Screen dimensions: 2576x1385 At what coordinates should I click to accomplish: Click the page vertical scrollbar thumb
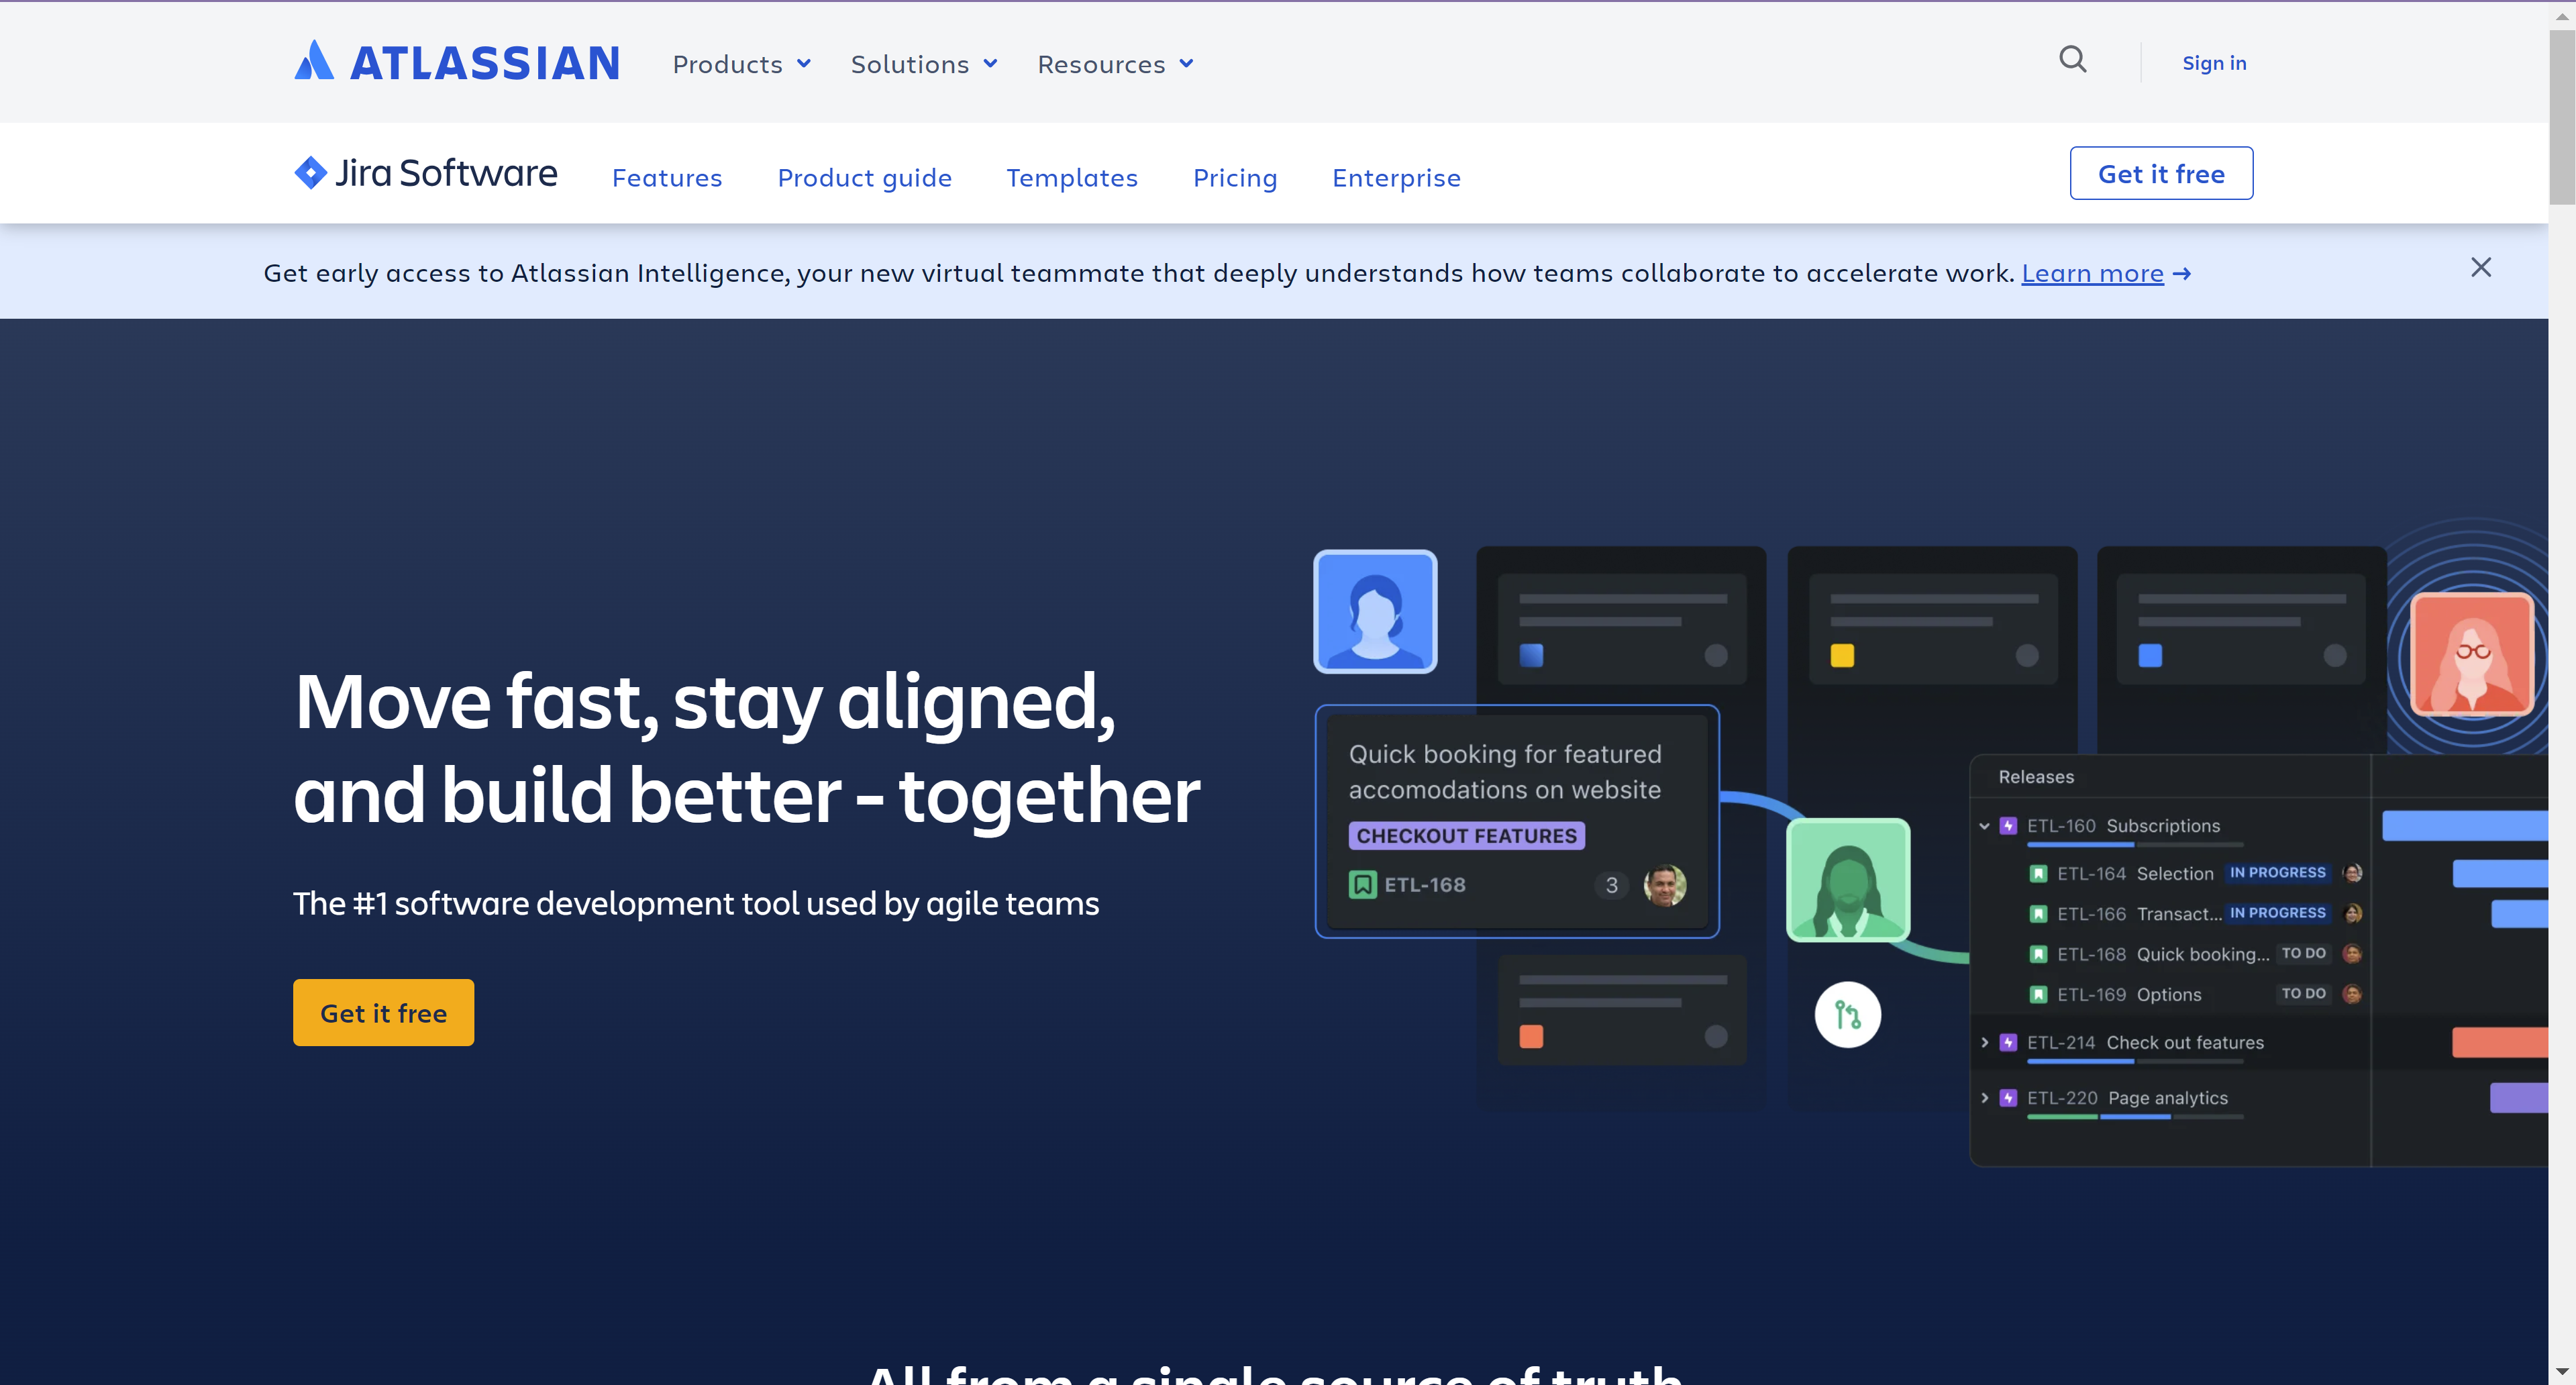[2562, 116]
